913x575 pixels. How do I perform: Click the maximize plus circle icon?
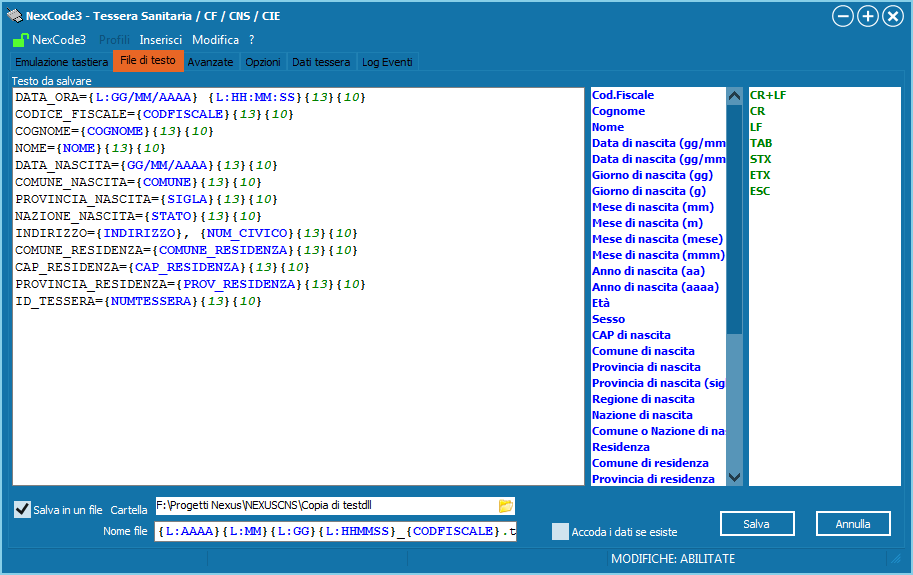pyautogui.click(x=868, y=16)
